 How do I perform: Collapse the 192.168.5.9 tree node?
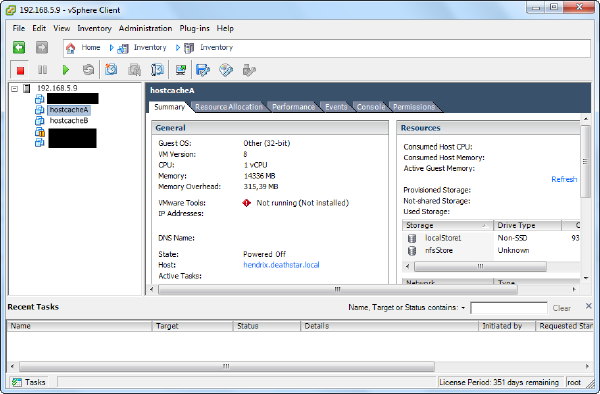pyautogui.click(x=15, y=89)
